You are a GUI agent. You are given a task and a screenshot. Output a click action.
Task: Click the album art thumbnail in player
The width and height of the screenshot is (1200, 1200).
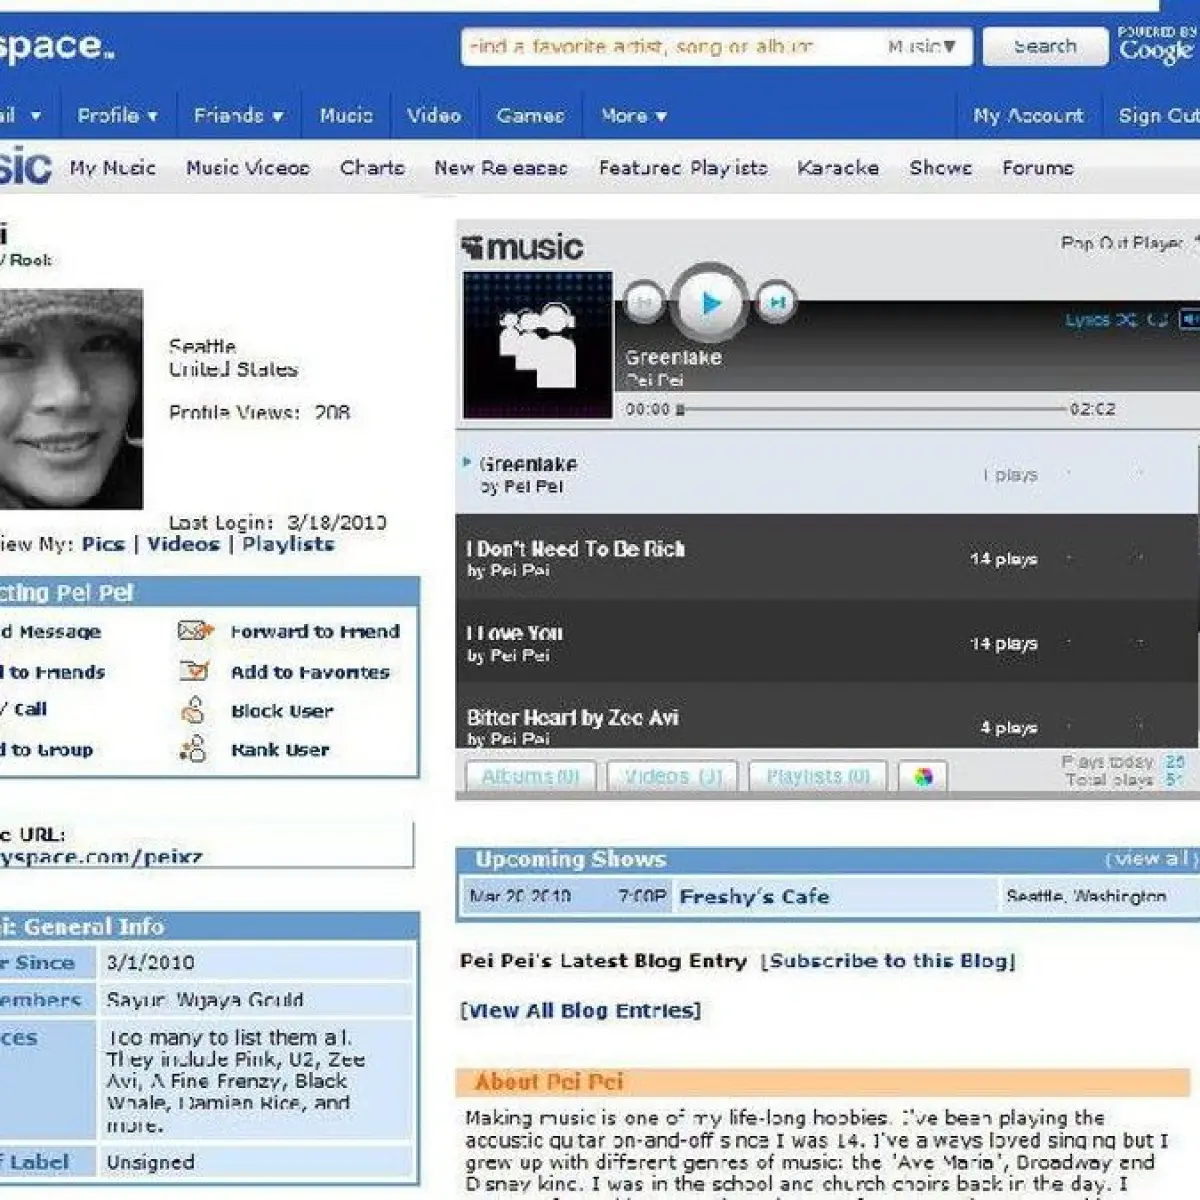pyautogui.click(x=538, y=344)
